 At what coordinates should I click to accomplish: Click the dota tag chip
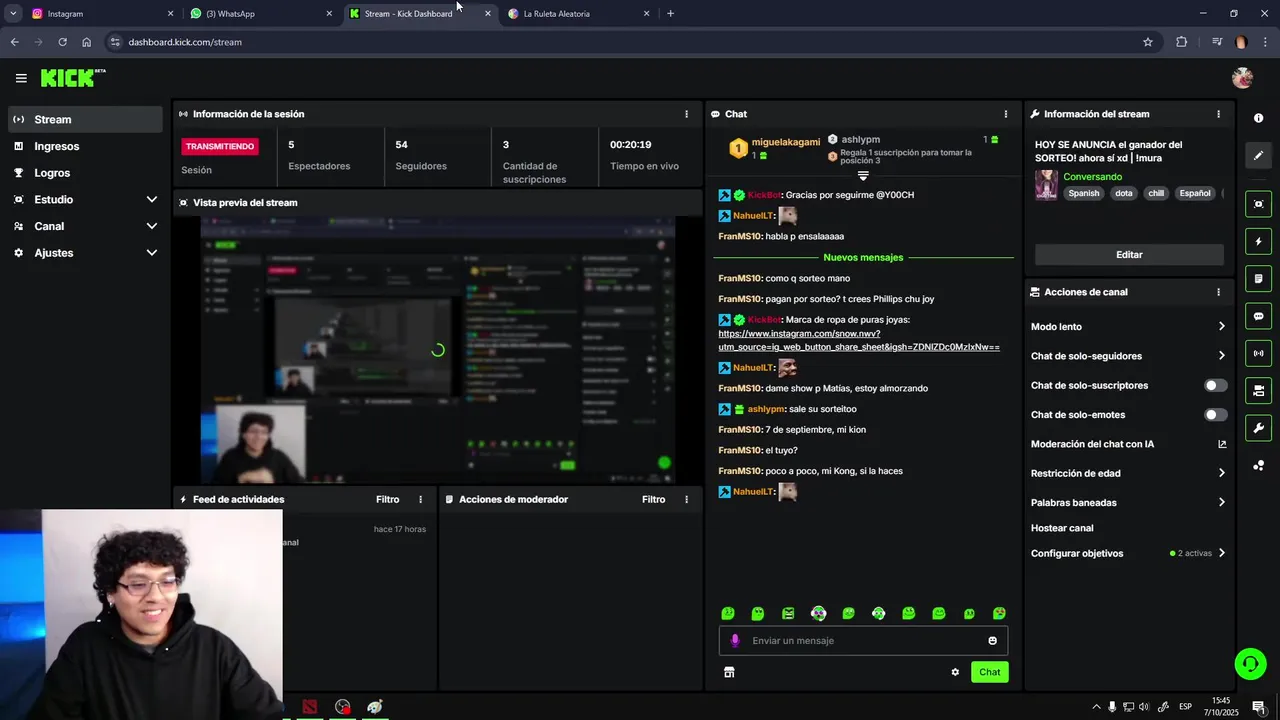(1124, 193)
